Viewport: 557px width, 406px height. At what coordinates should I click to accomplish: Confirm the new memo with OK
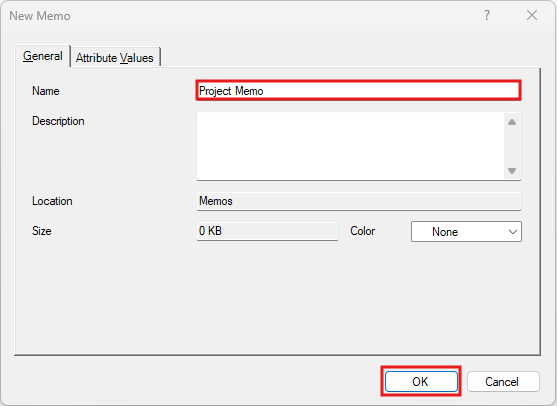click(x=421, y=381)
